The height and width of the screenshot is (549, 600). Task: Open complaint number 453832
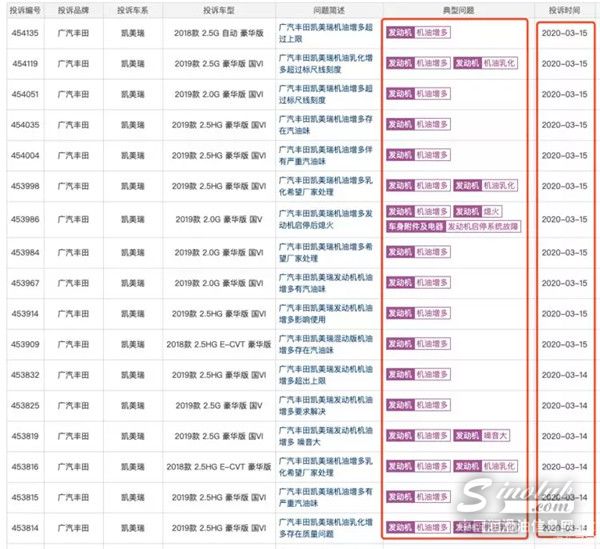(25, 374)
